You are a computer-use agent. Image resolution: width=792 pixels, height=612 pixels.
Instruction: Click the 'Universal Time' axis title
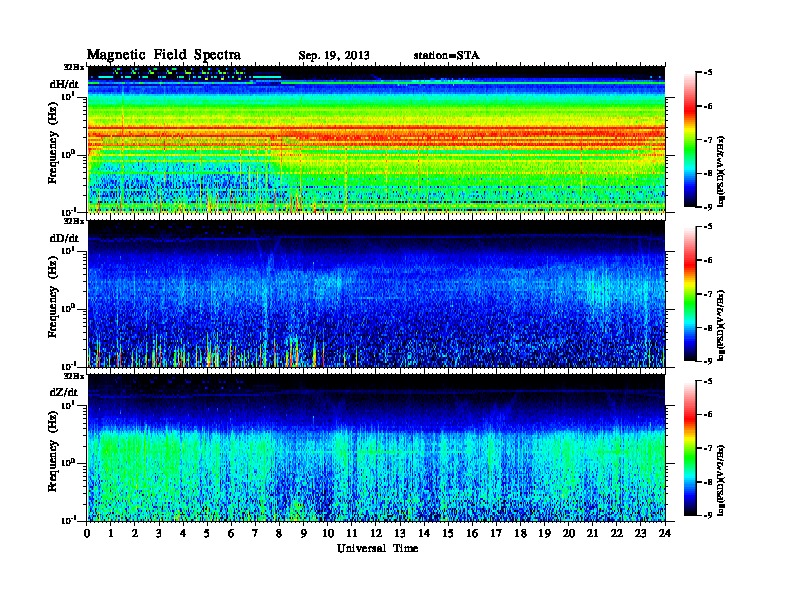377,548
